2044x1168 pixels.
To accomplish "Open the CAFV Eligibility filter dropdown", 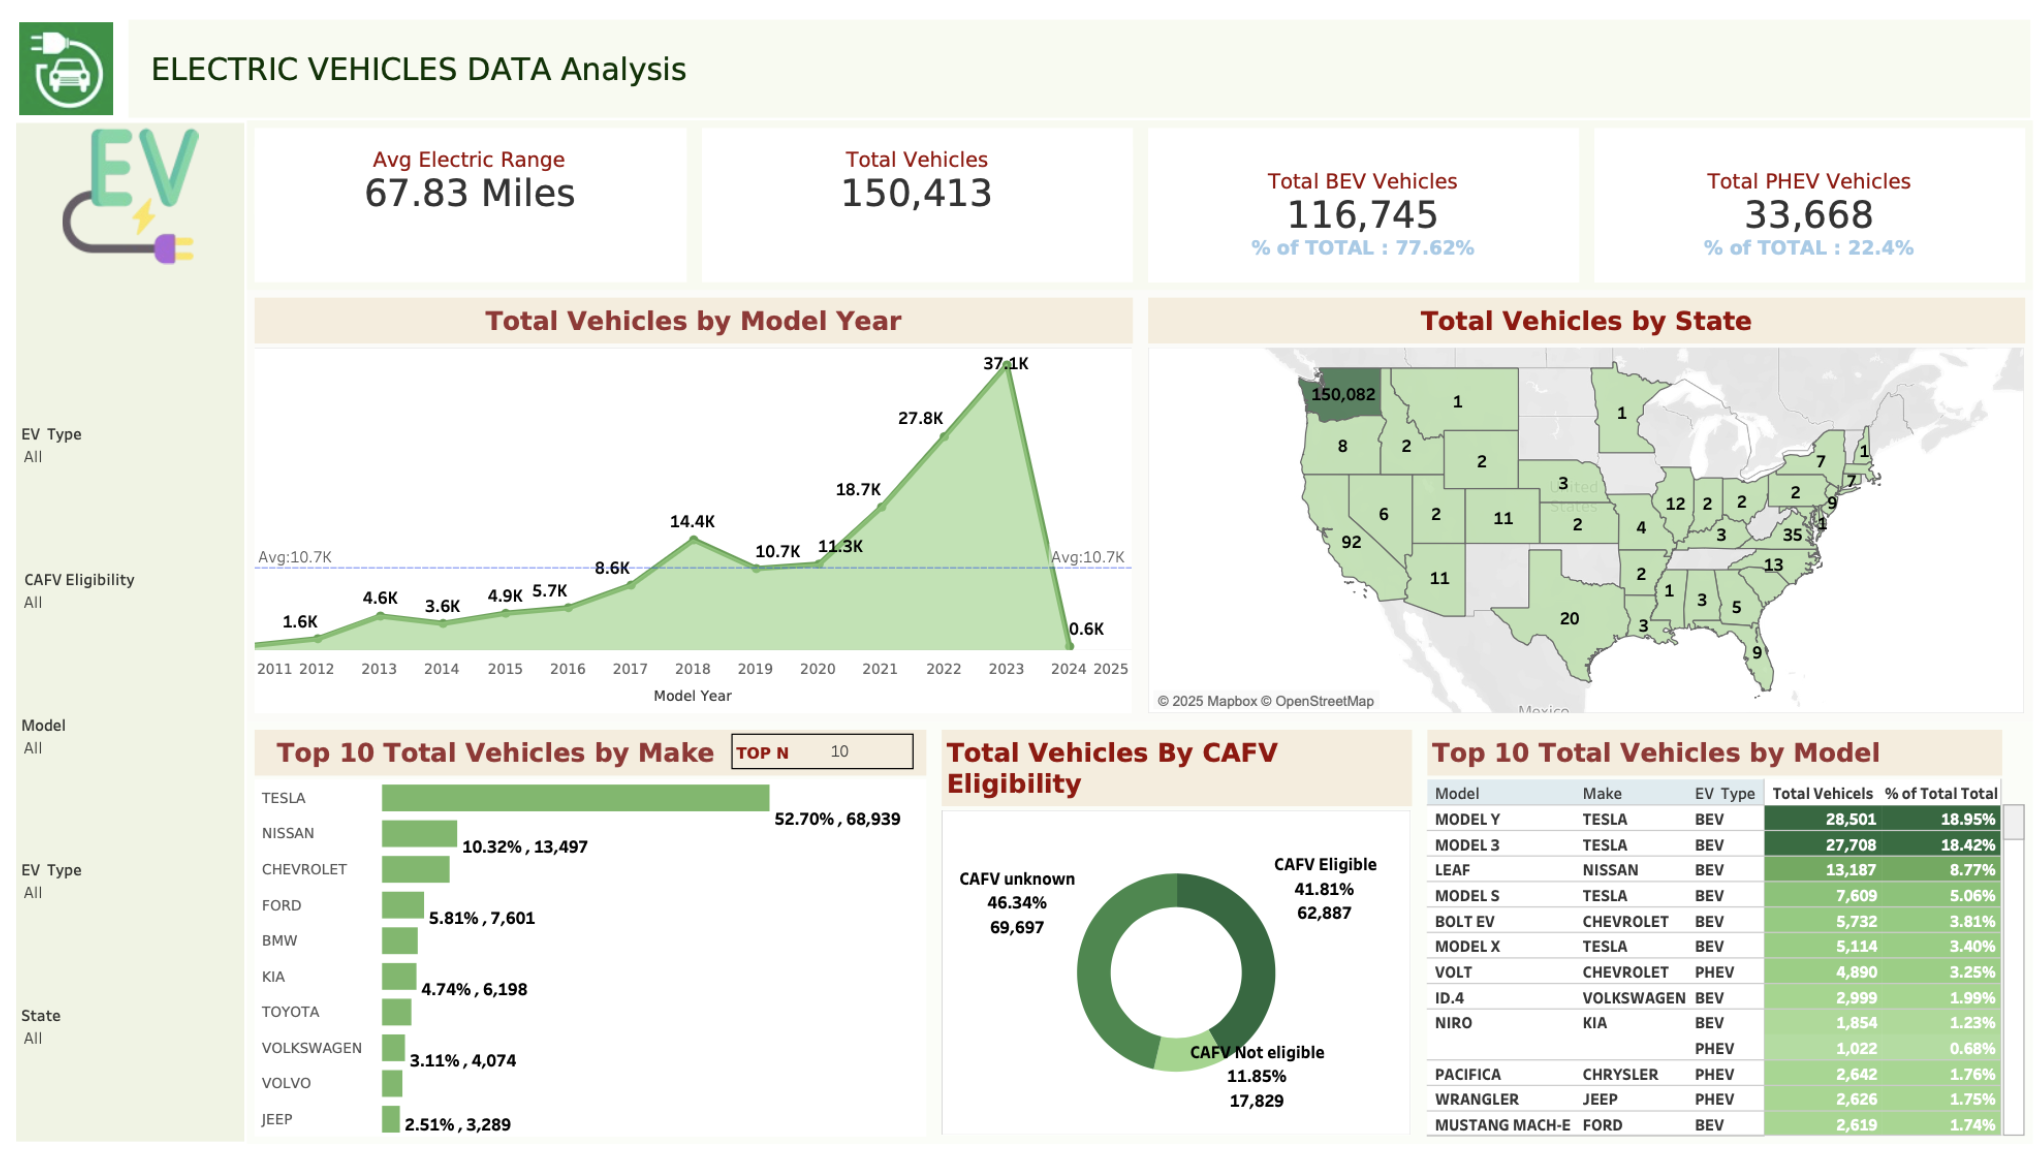I will coord(34,603).
